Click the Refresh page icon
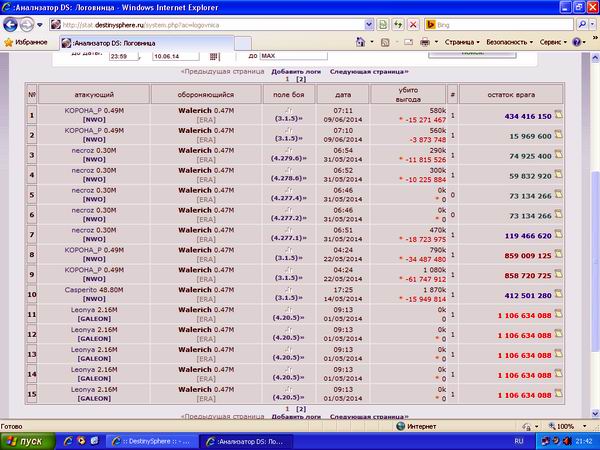Image resolution: width=600 pixels, height=450 pixels. click(398, 25)
